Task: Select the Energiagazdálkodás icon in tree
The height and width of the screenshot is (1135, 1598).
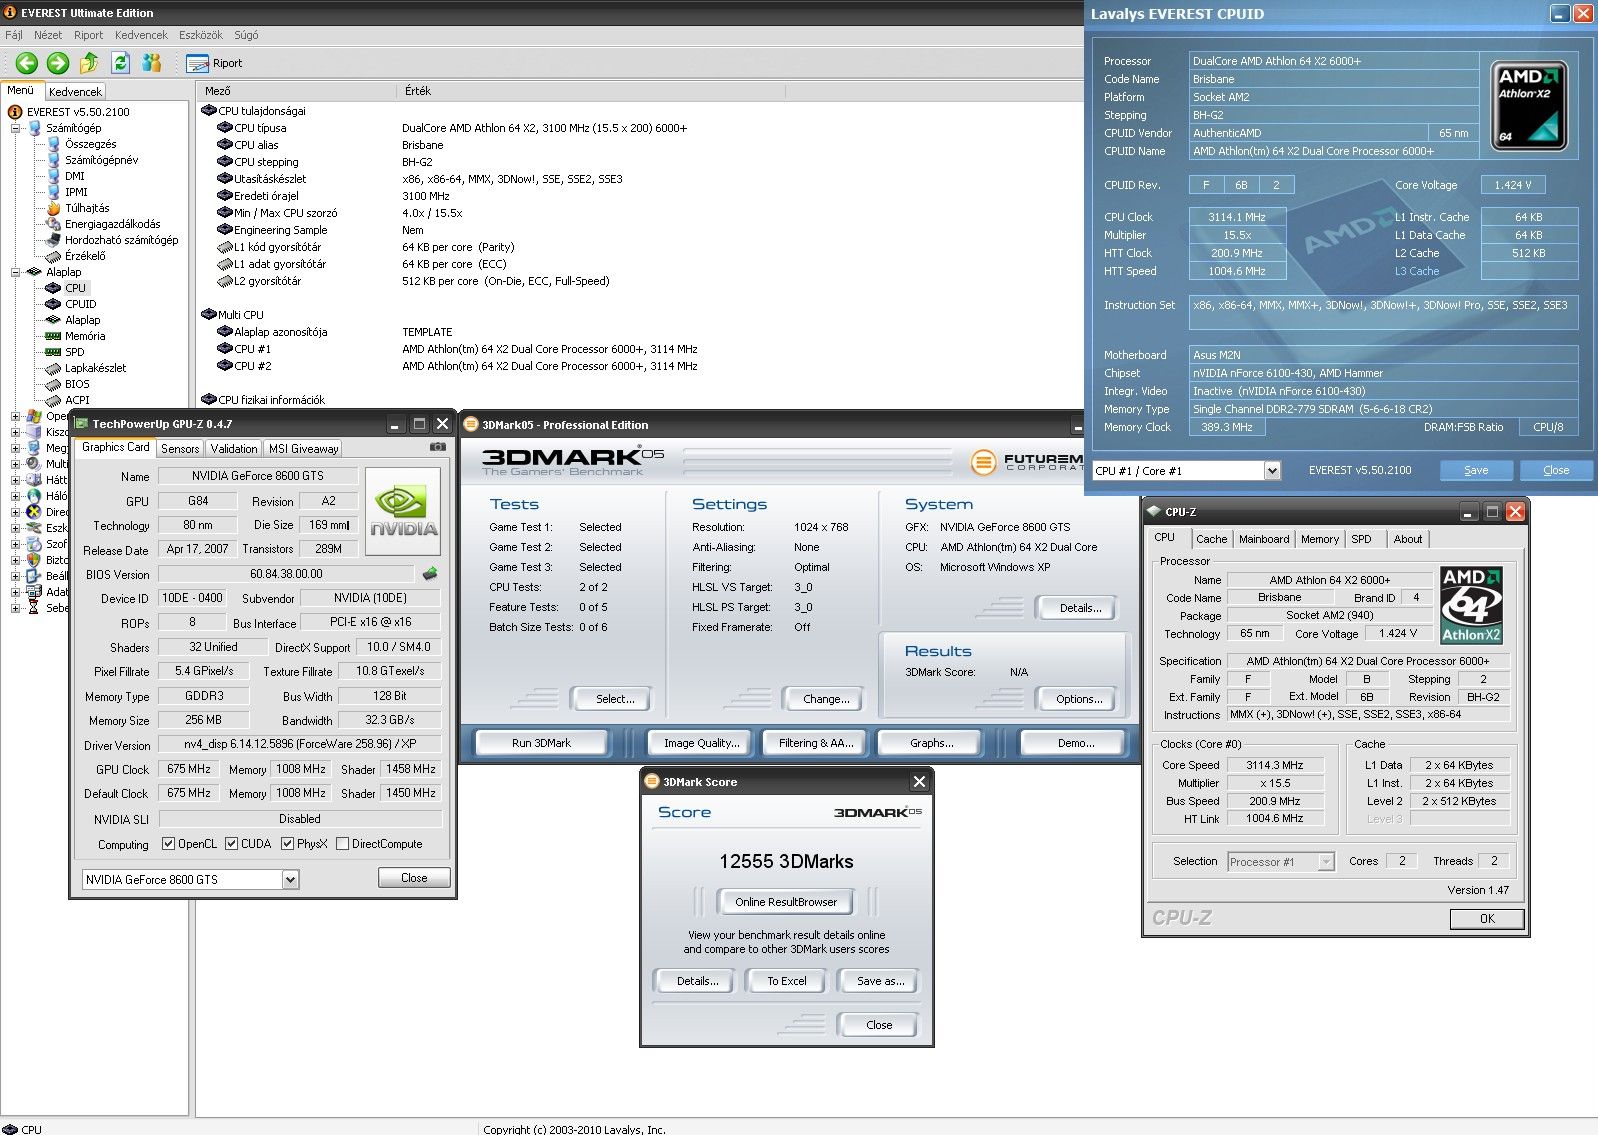Action: [x=54, y=224]
